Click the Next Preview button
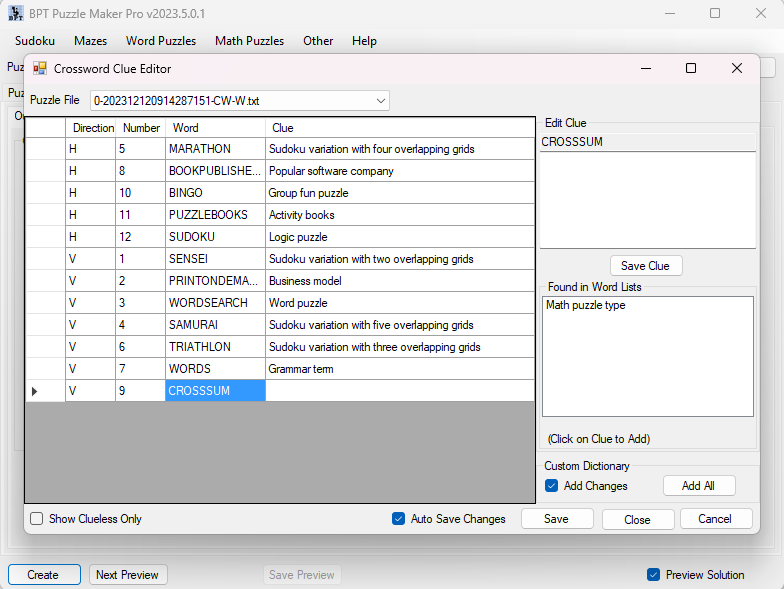The image size is (784, 589). click(128, 575)
